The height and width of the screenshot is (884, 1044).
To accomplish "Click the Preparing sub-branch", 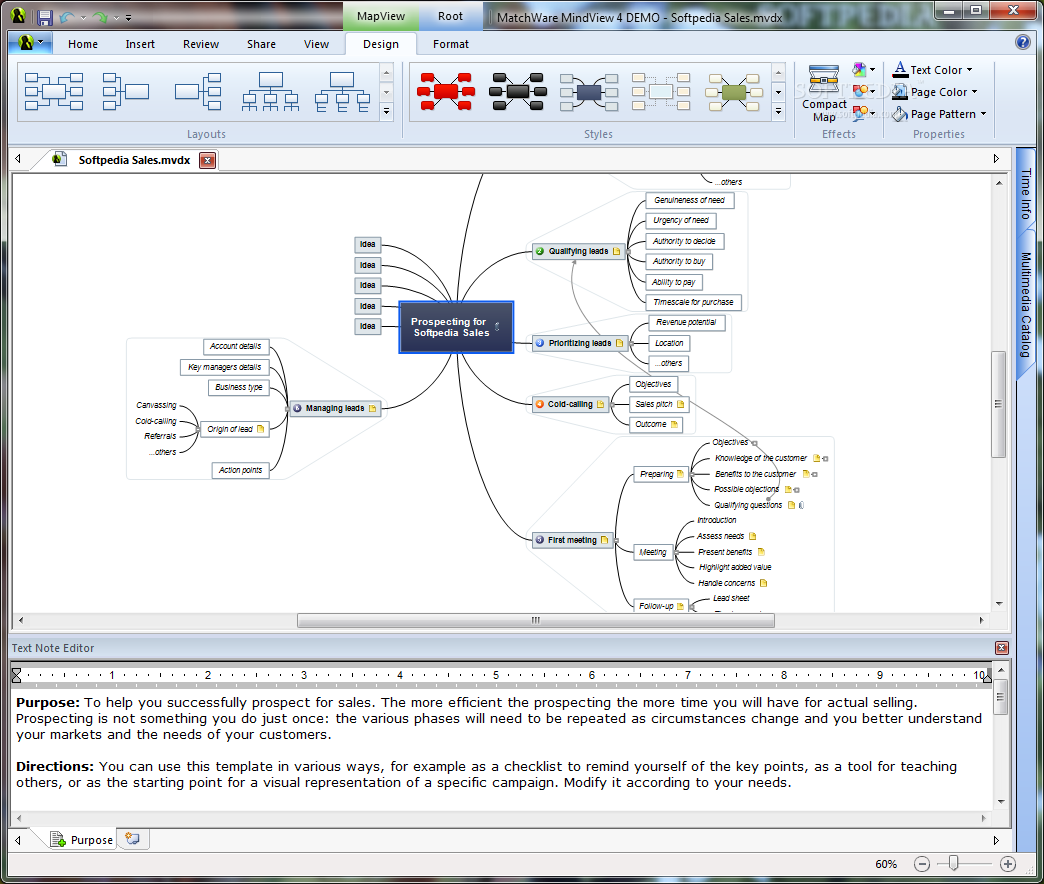I will (660, 474).
